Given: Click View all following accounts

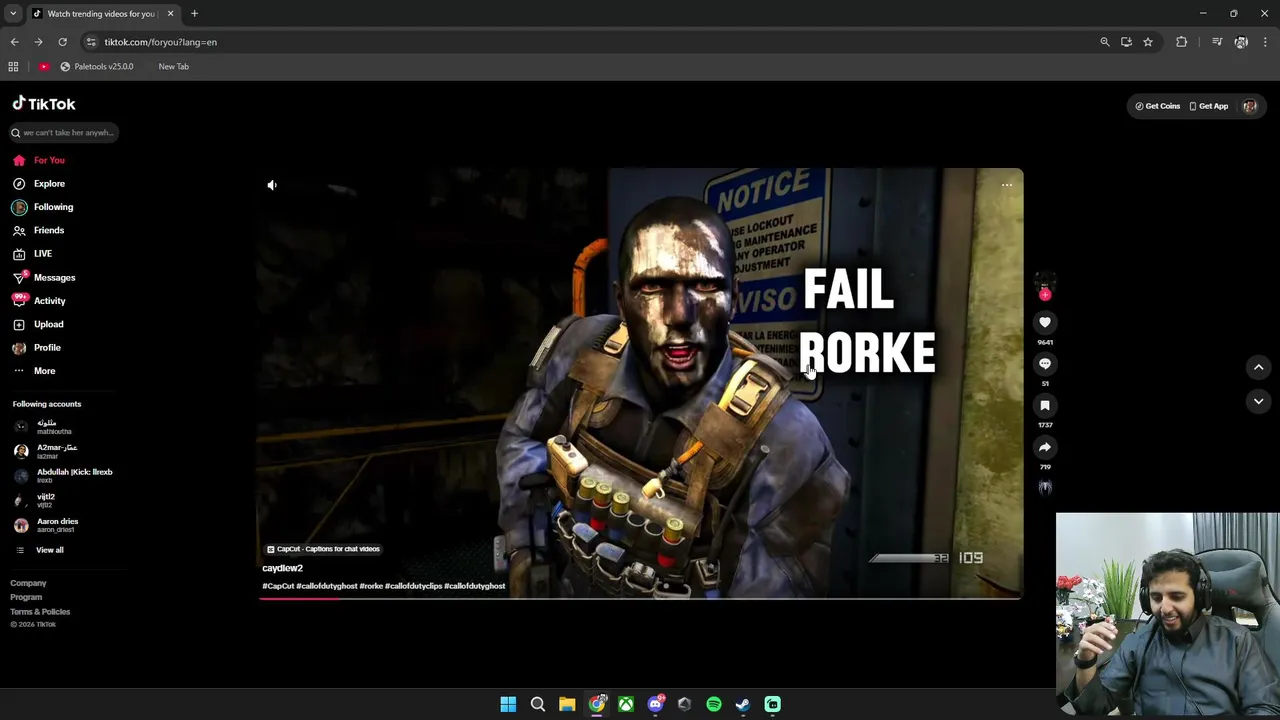Looking at the screenshot, I should point(40,550).
